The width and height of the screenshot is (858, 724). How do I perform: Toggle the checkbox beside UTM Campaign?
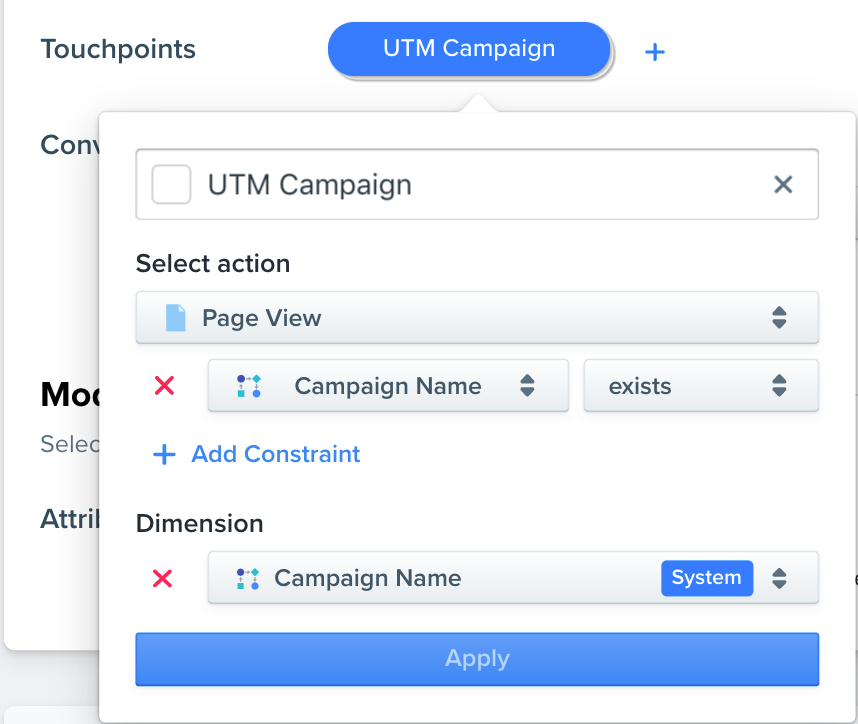point(171,184)
